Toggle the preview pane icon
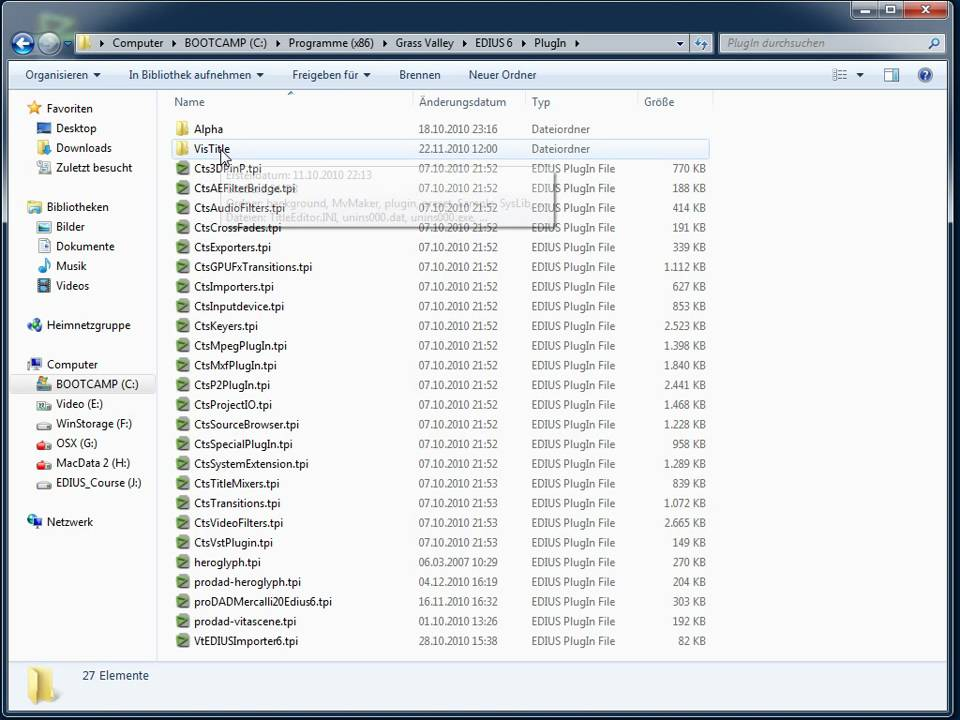The width and height of the screenshot is (960, 720). (891, 75)
